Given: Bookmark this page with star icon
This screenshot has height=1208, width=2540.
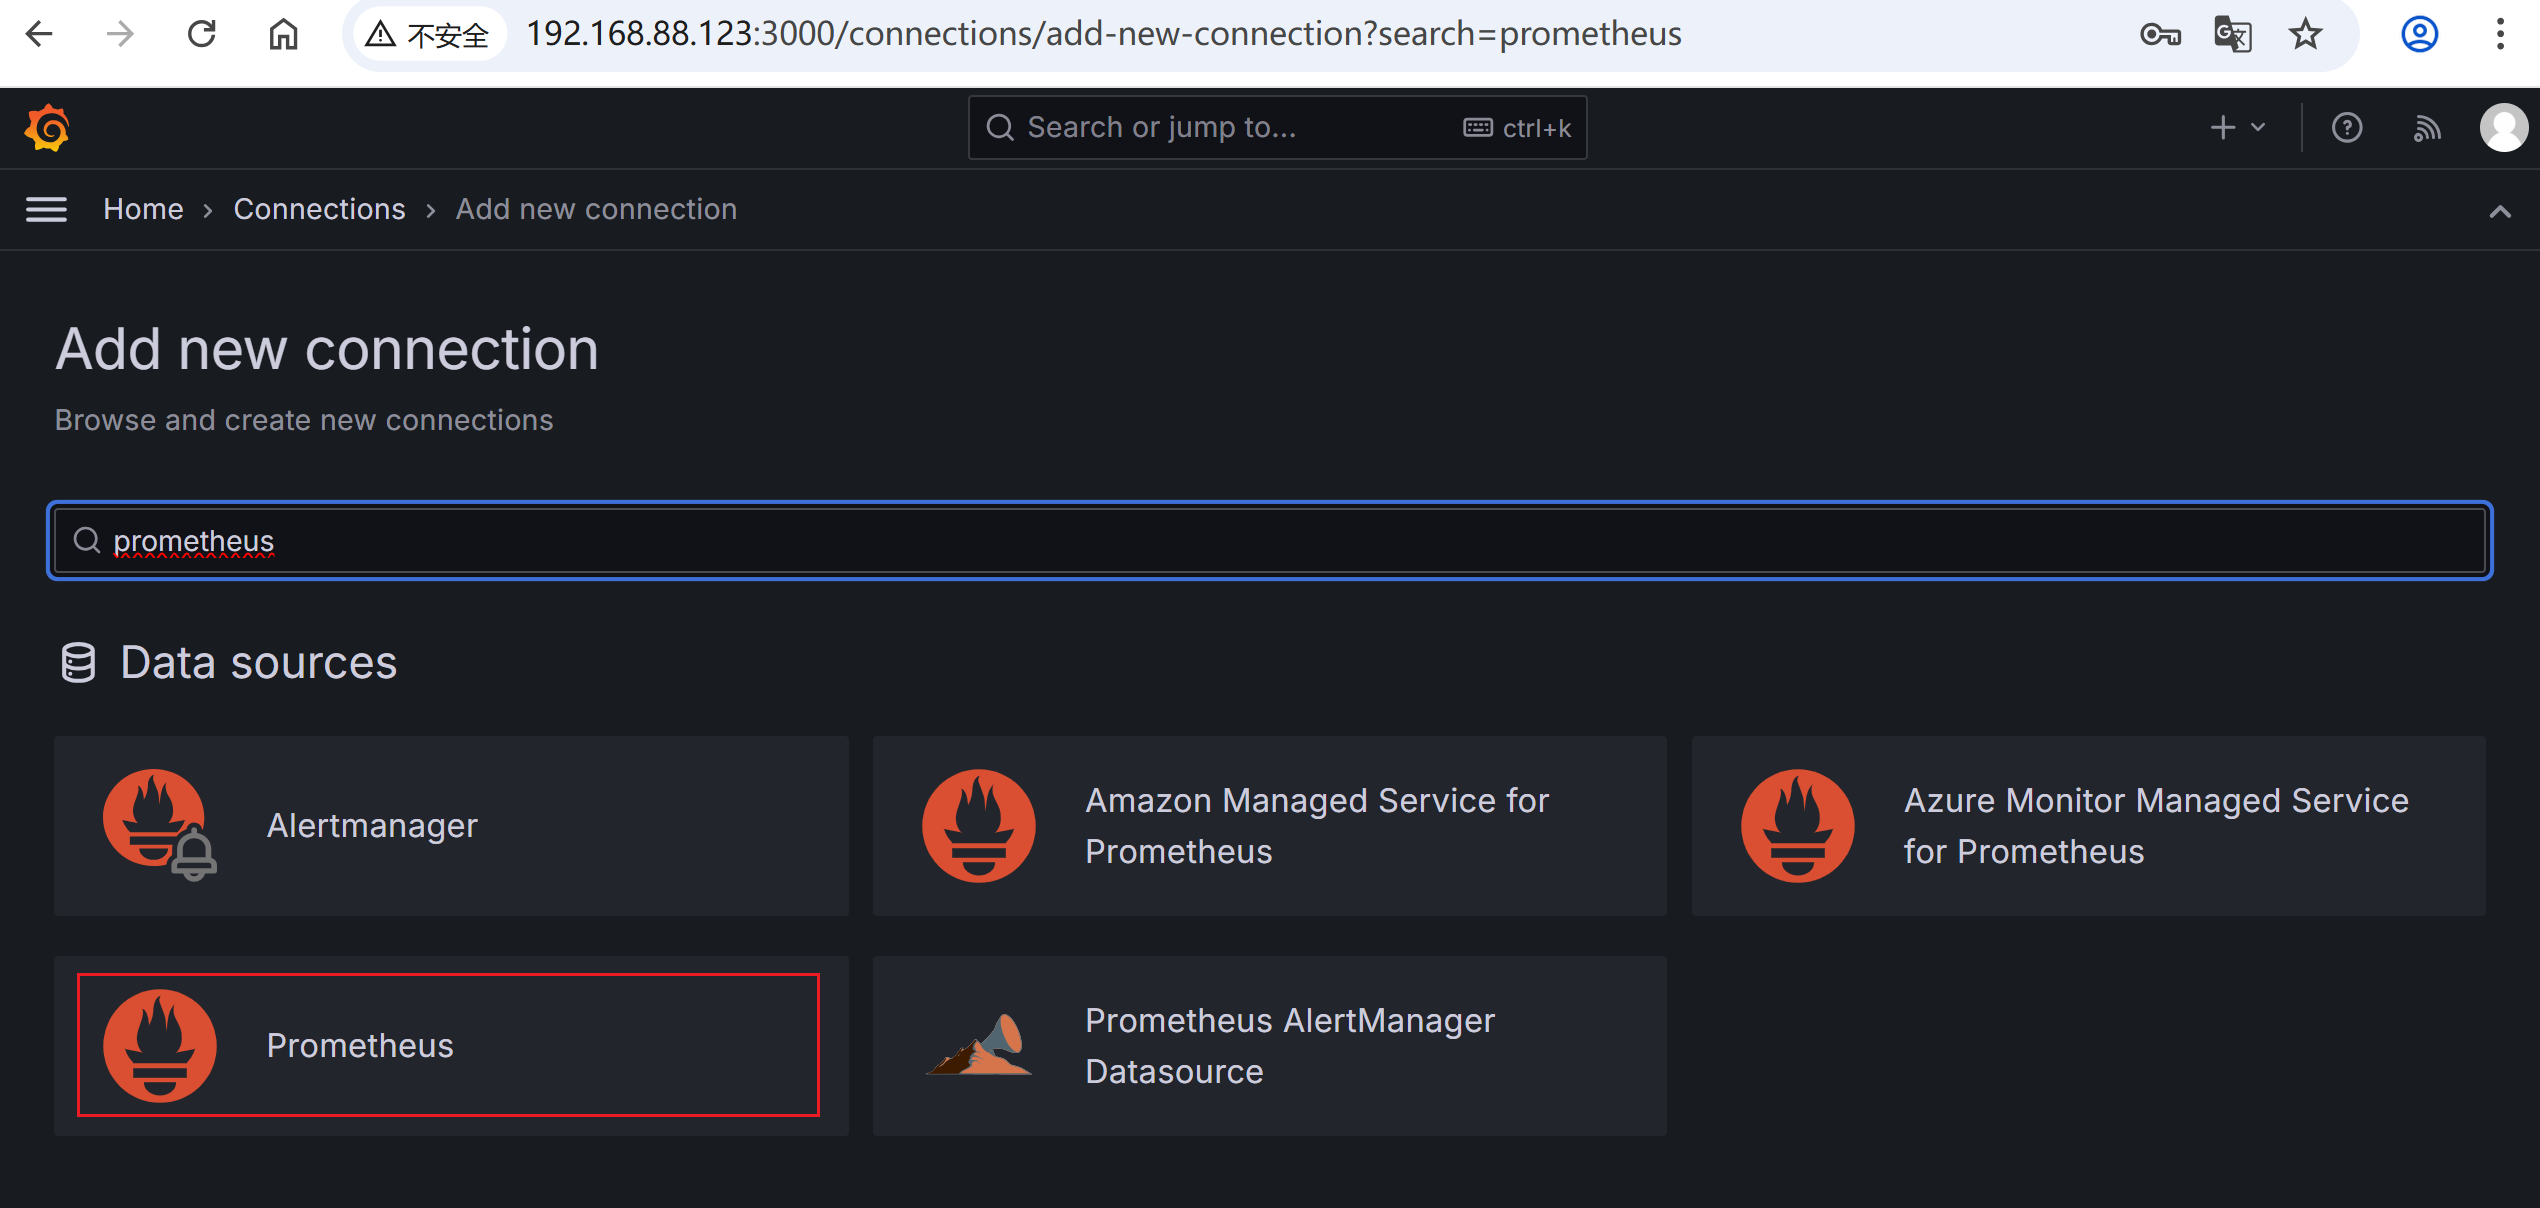Looking at the screenshot, I should [x=2306, y=35].
